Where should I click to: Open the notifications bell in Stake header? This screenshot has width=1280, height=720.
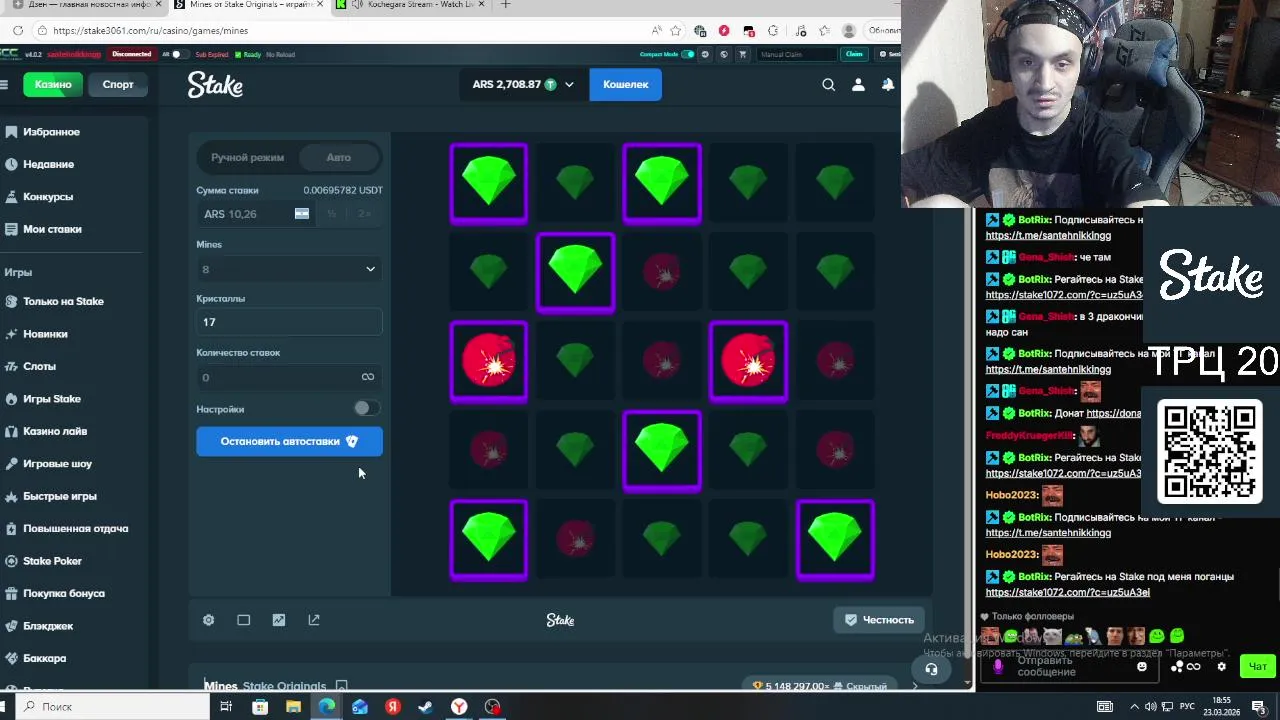point(887,85)
